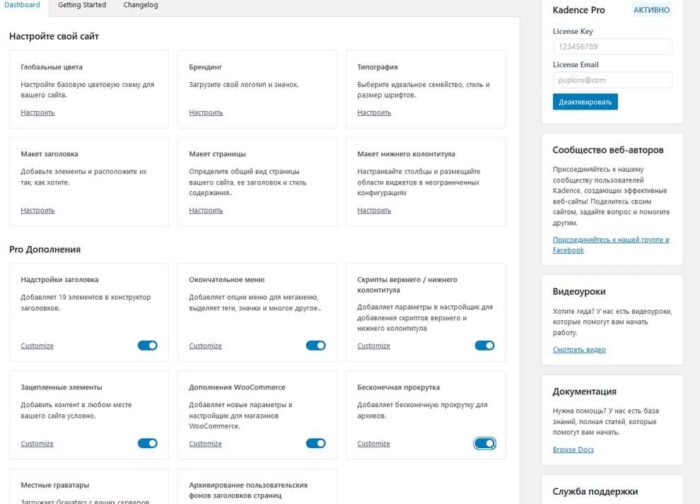Open the Browse Docs link
The image size is (700, 504).
(x=574, y=450)
